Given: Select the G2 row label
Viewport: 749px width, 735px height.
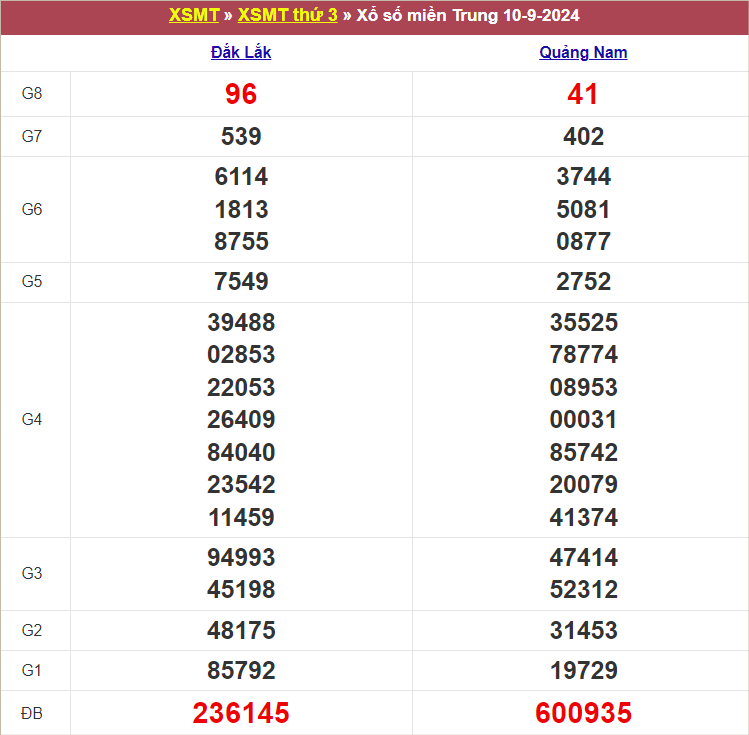Looking at the screenshot, I should tap(32, 630).
